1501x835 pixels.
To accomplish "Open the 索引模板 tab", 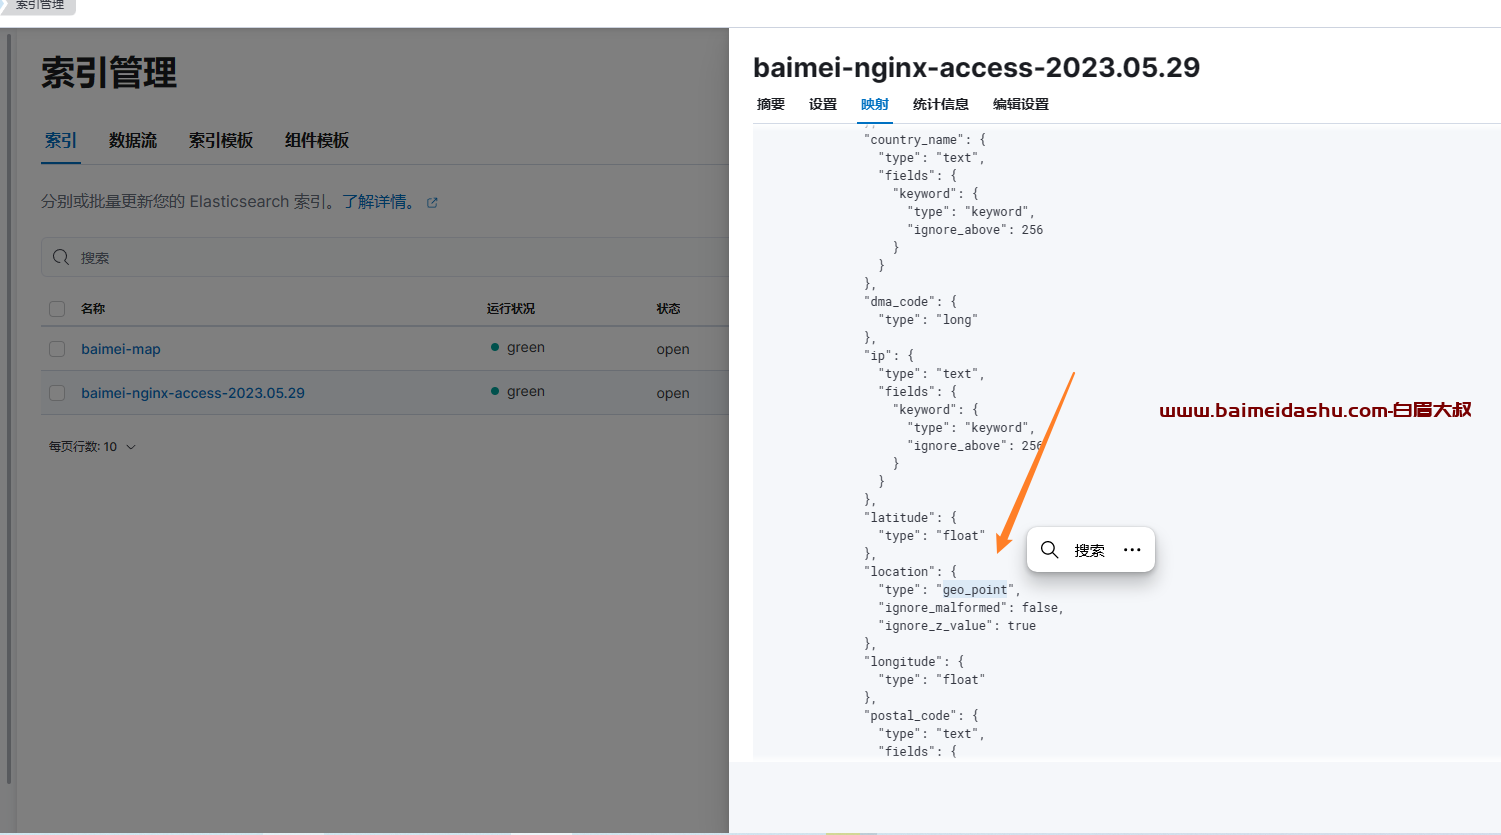I will click(221, 140).
